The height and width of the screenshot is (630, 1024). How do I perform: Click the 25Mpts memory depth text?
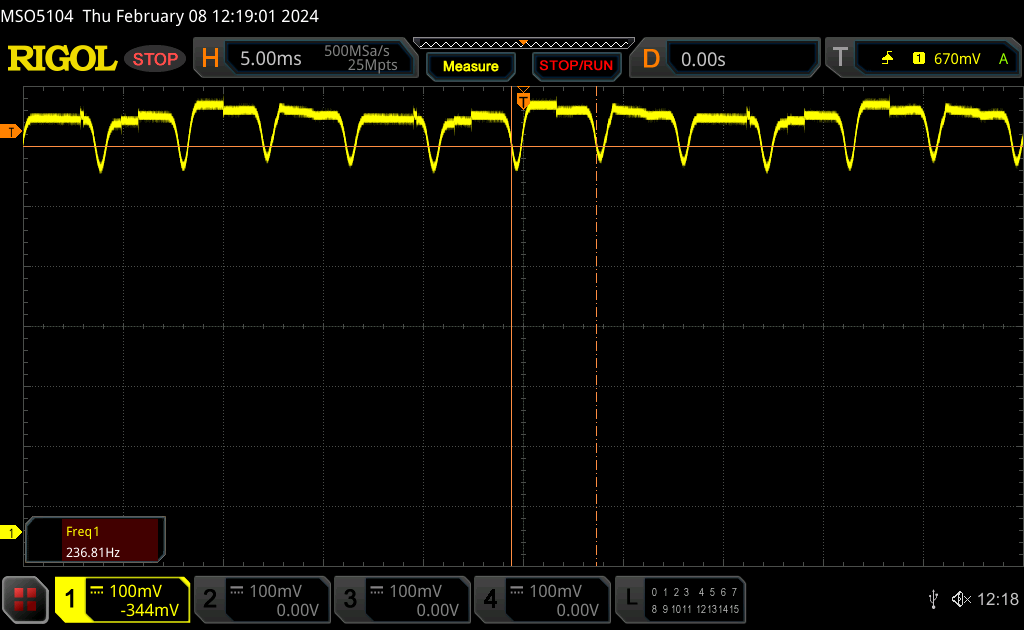click(372, 65)
